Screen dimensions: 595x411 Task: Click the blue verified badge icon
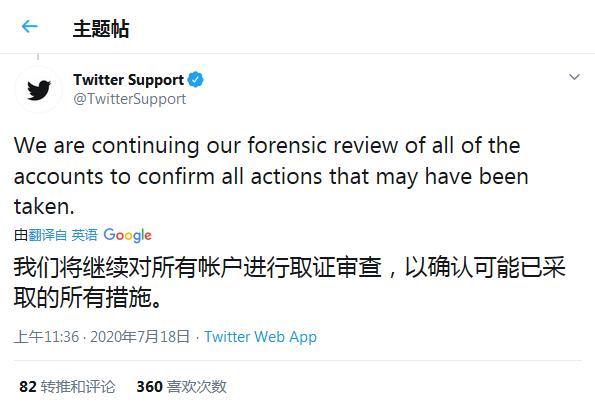point(196,80)
